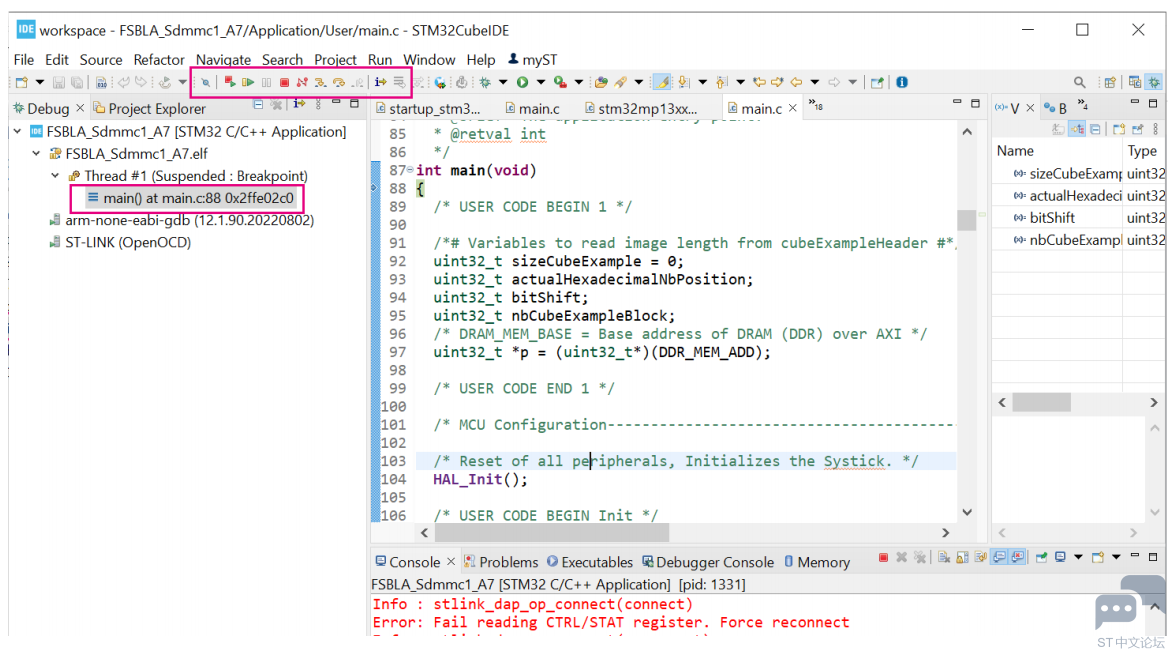
Task: Open the Navigate menu
Action: click(x=223, y=60)
